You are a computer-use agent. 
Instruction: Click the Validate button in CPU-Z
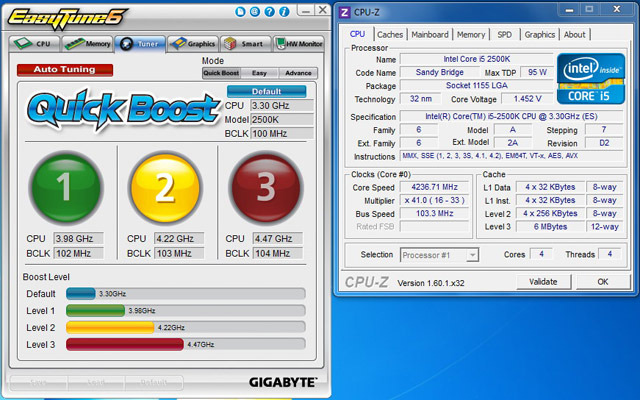543,282
